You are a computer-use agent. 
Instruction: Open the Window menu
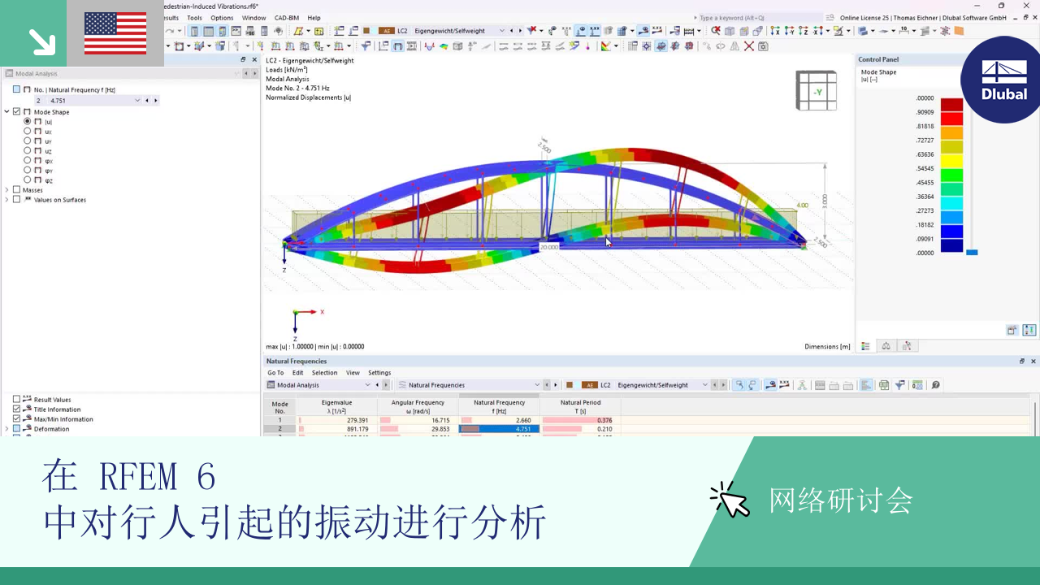253,18
